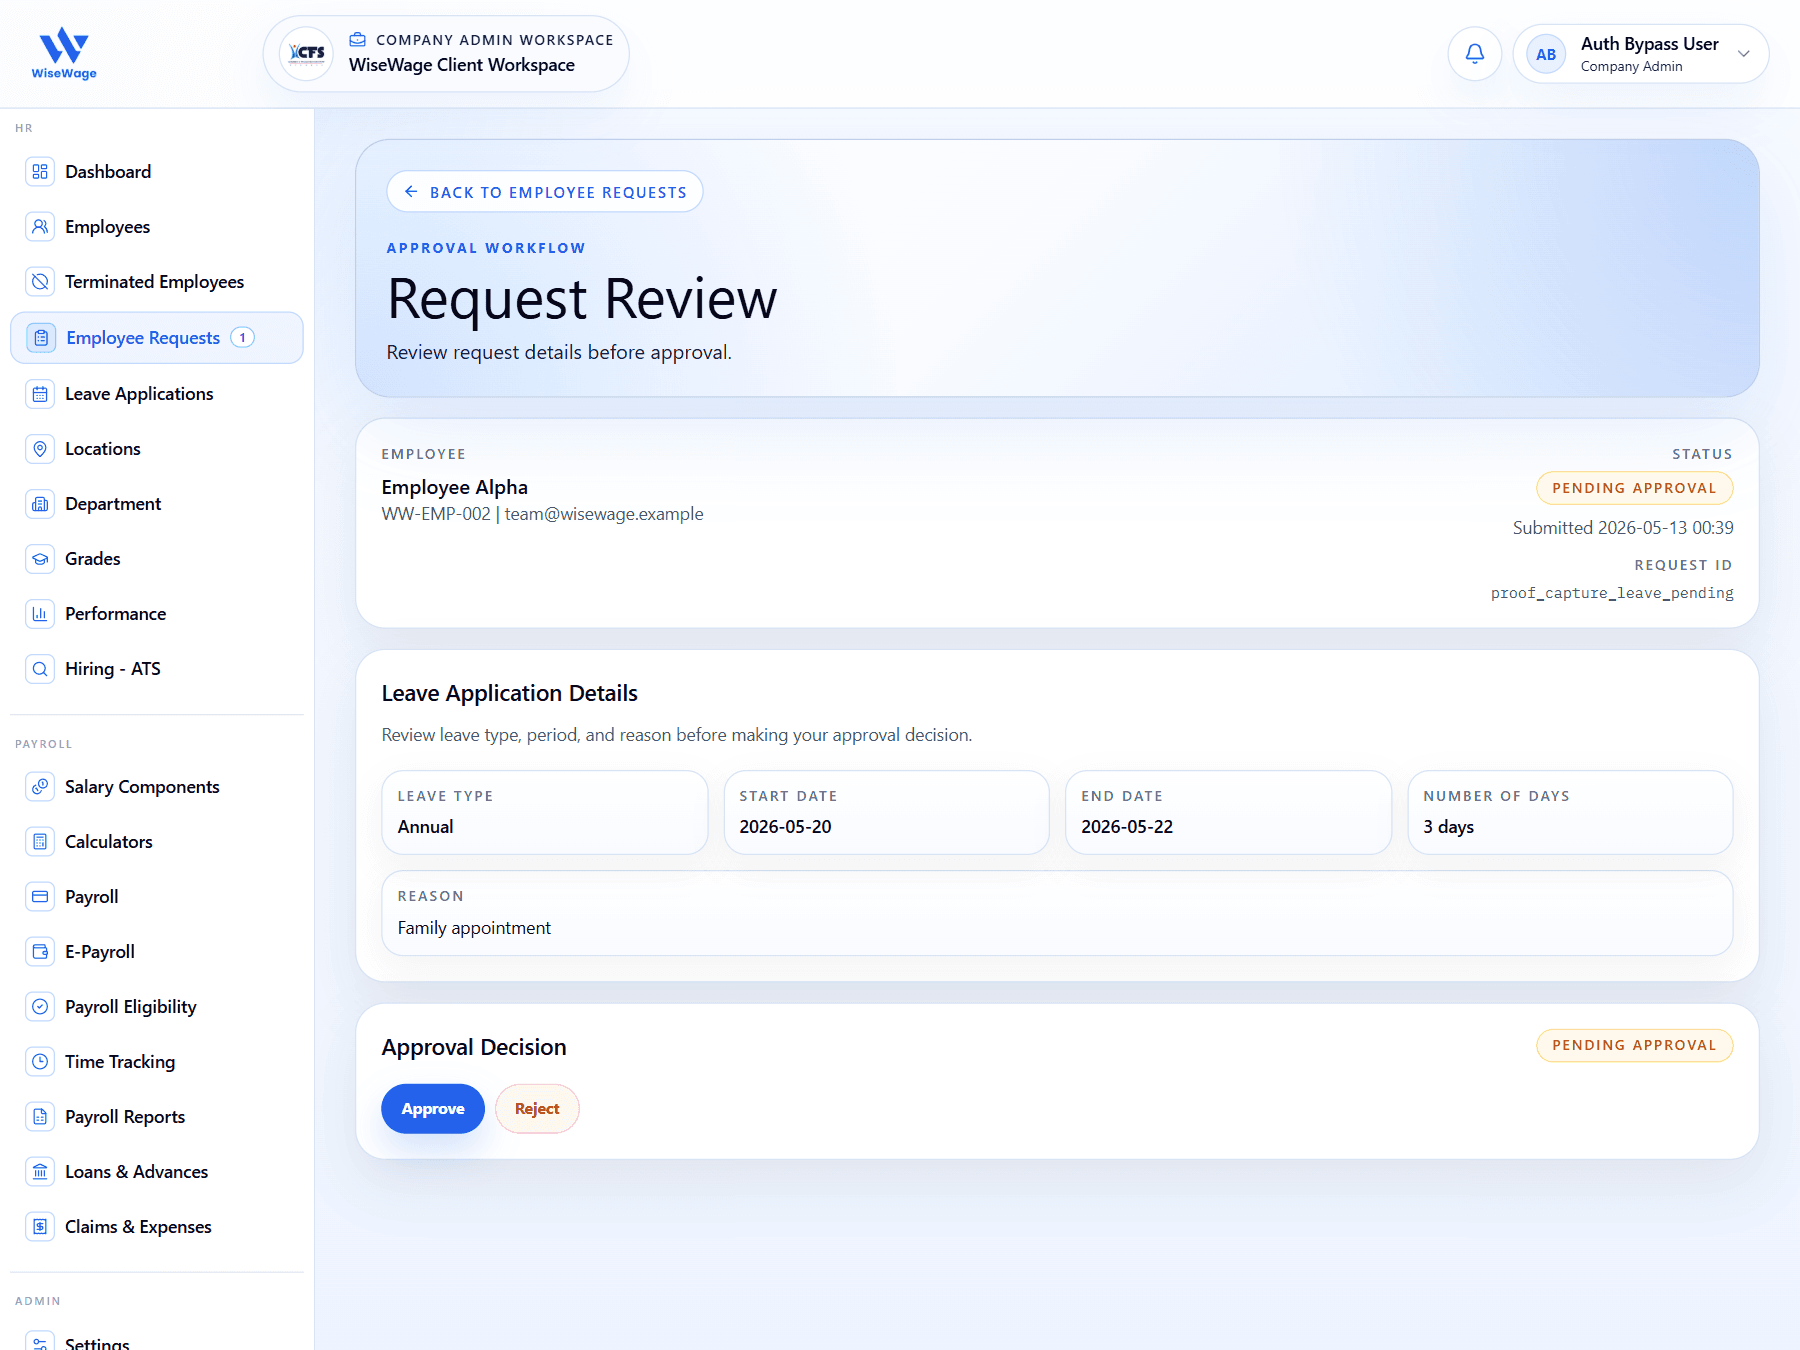Click the 3 days value
The height and width of the screenshot is (1350, 1800).
1449,827
